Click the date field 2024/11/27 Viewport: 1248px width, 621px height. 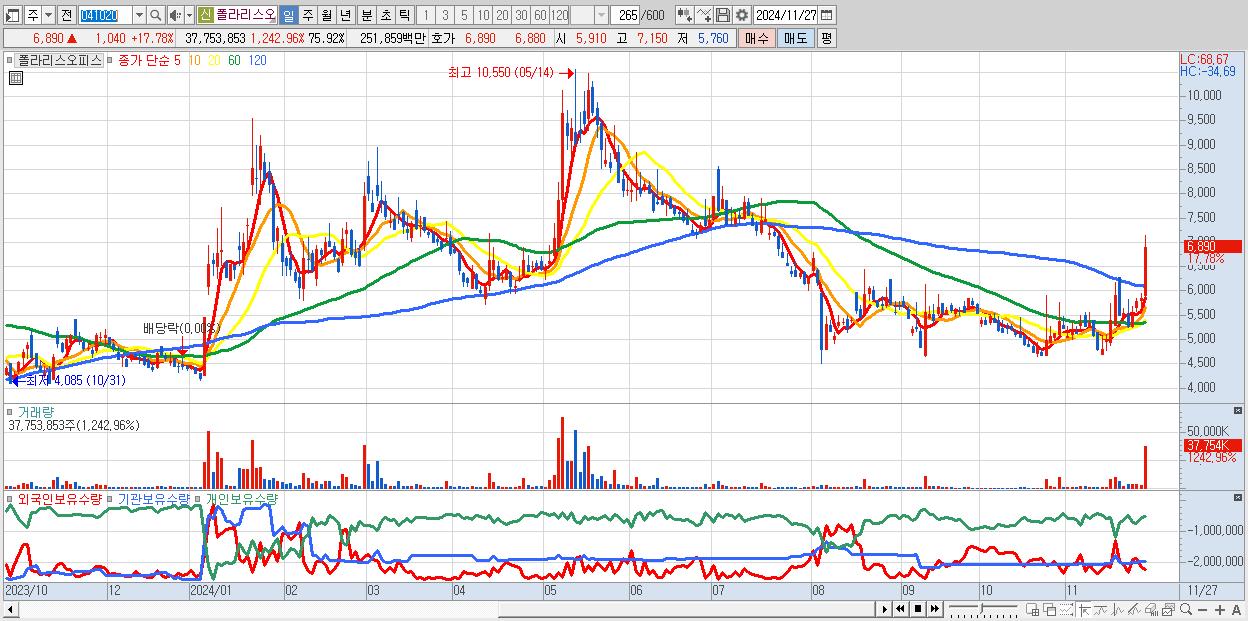pos(785,15)
